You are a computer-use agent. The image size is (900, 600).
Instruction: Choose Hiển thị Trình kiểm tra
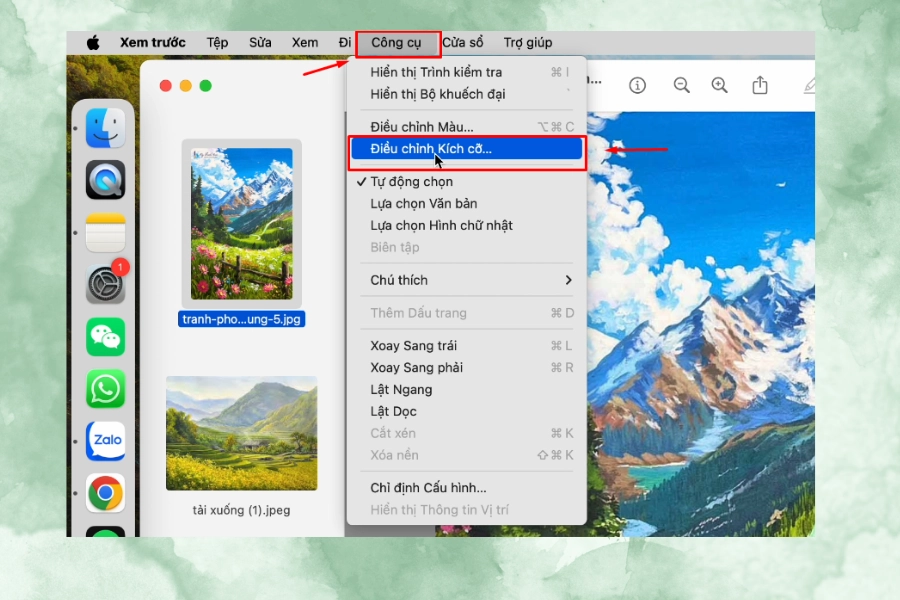click(x=467, y=72)
